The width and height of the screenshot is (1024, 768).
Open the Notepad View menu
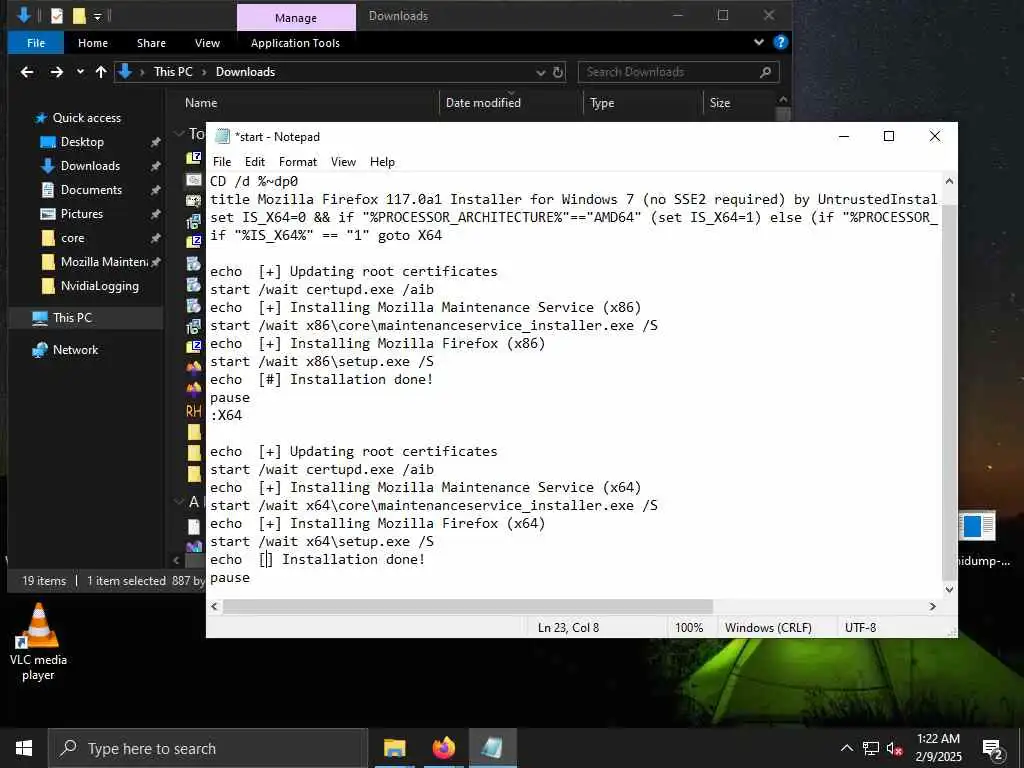pyautogui.click(x=343, y=161)
